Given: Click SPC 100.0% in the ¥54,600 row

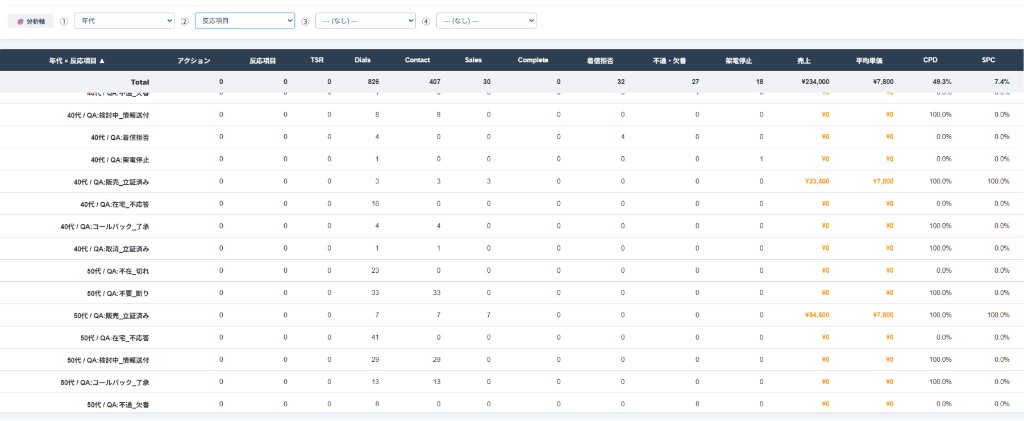Looking at the screenshot, I should [x=999, y=315].
